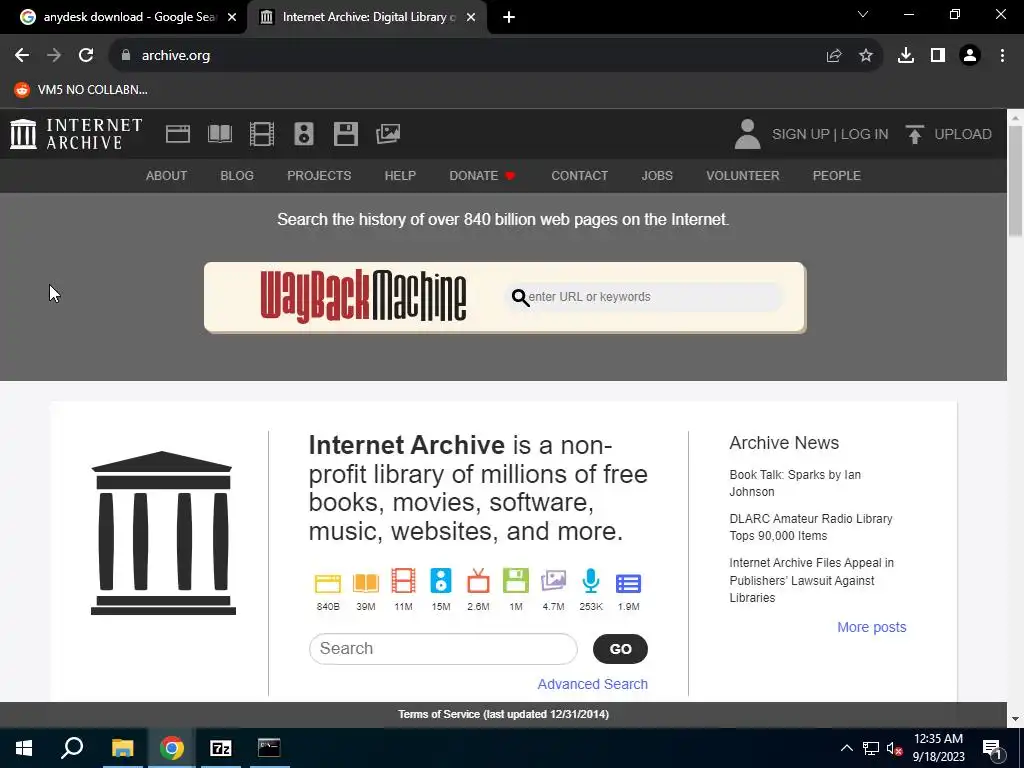The height and width of the screenshot is (768, 1024).
Task: Open Chrome three-dot menu
Action: [1002, 56]
